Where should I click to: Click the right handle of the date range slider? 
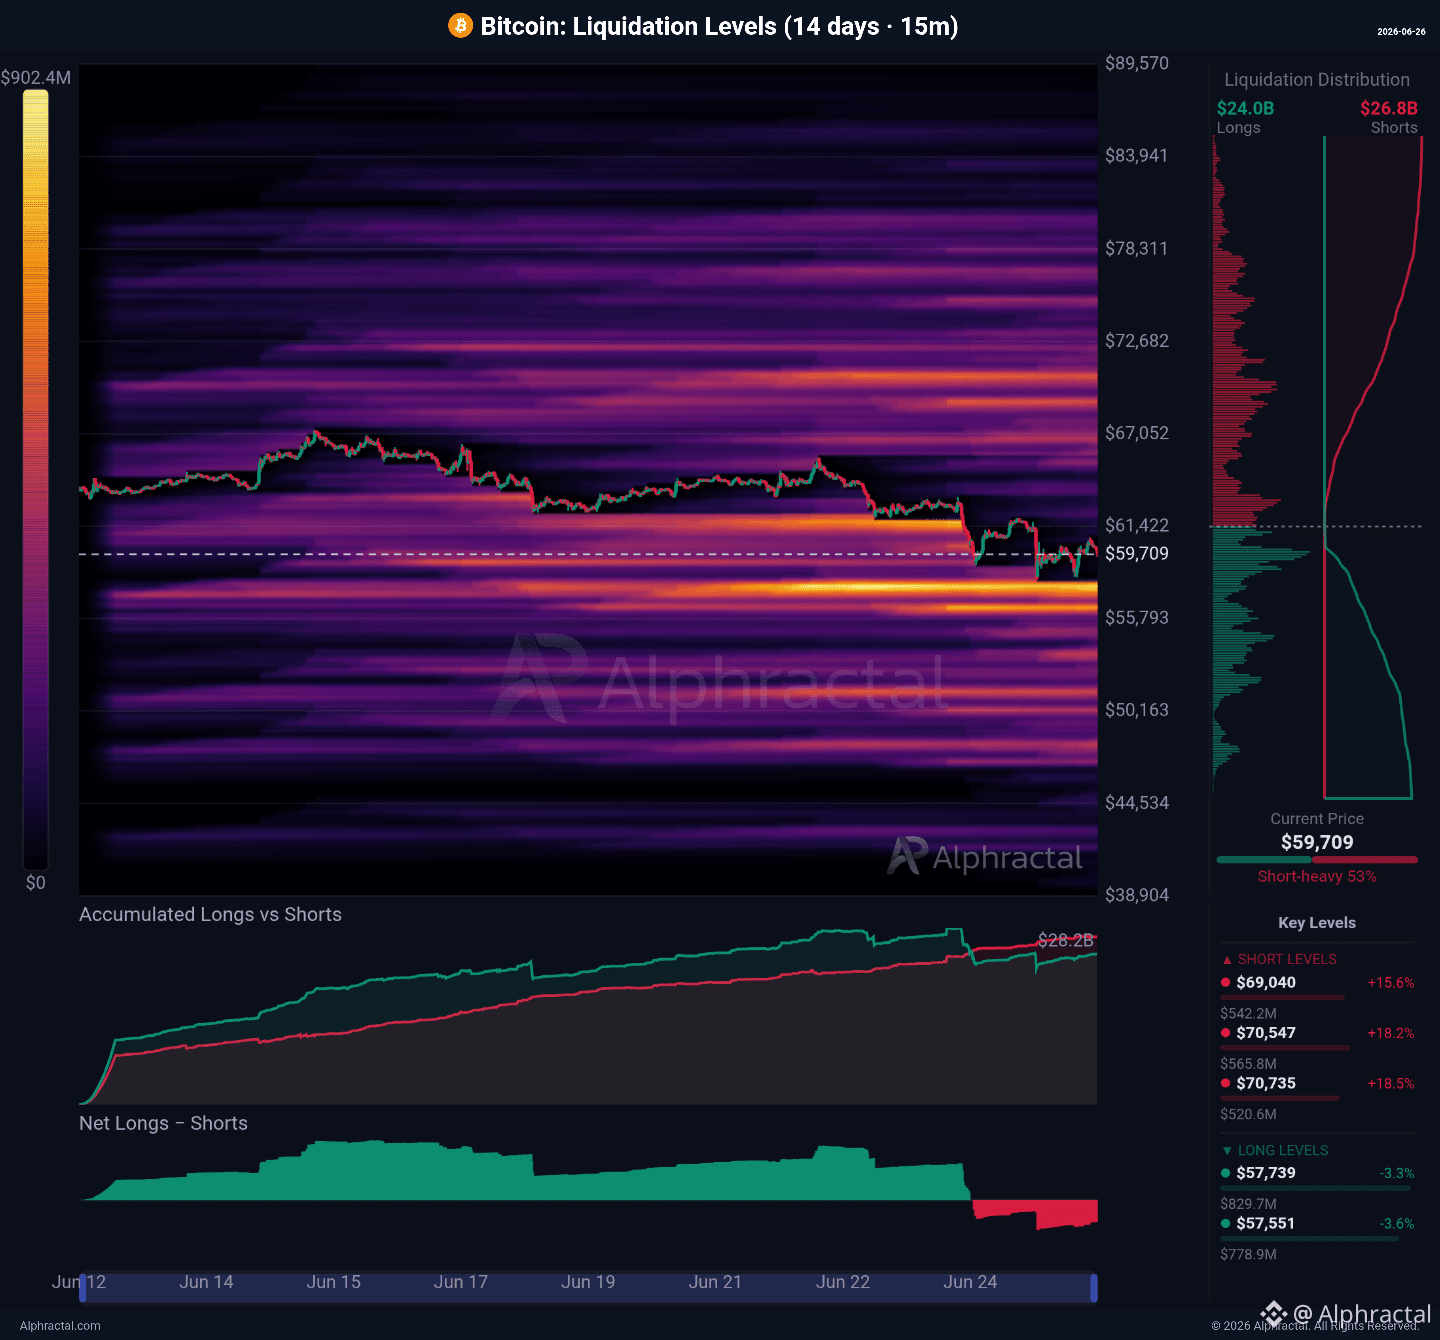1094,1287
